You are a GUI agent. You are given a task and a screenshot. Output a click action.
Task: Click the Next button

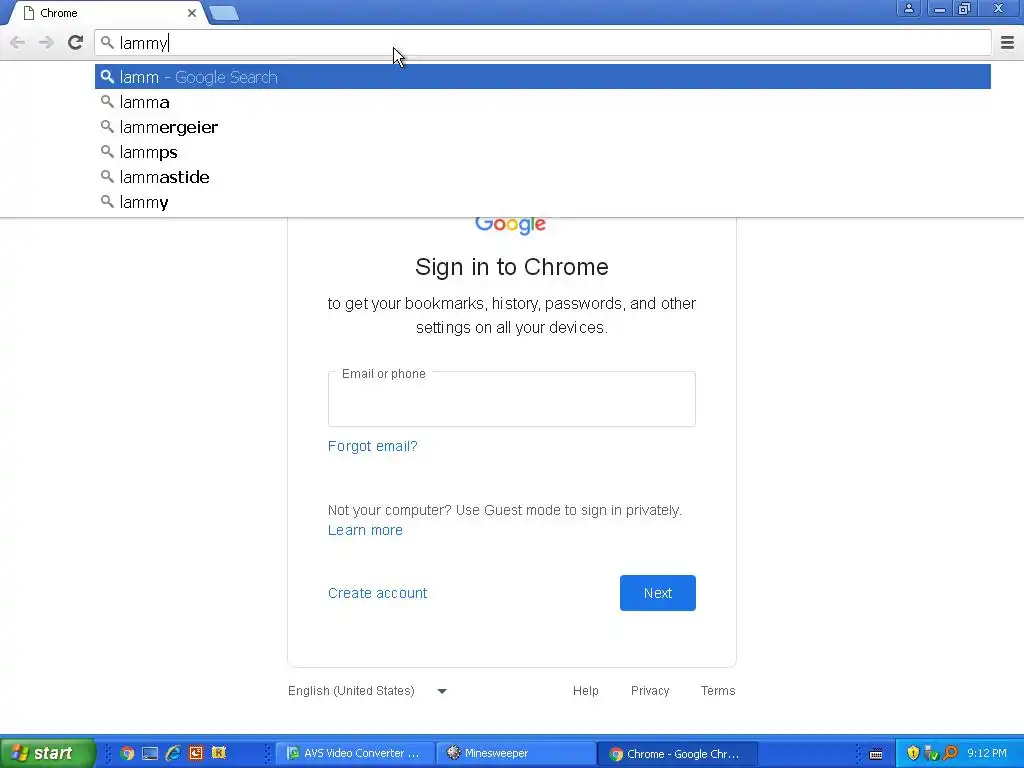point(658,593)
